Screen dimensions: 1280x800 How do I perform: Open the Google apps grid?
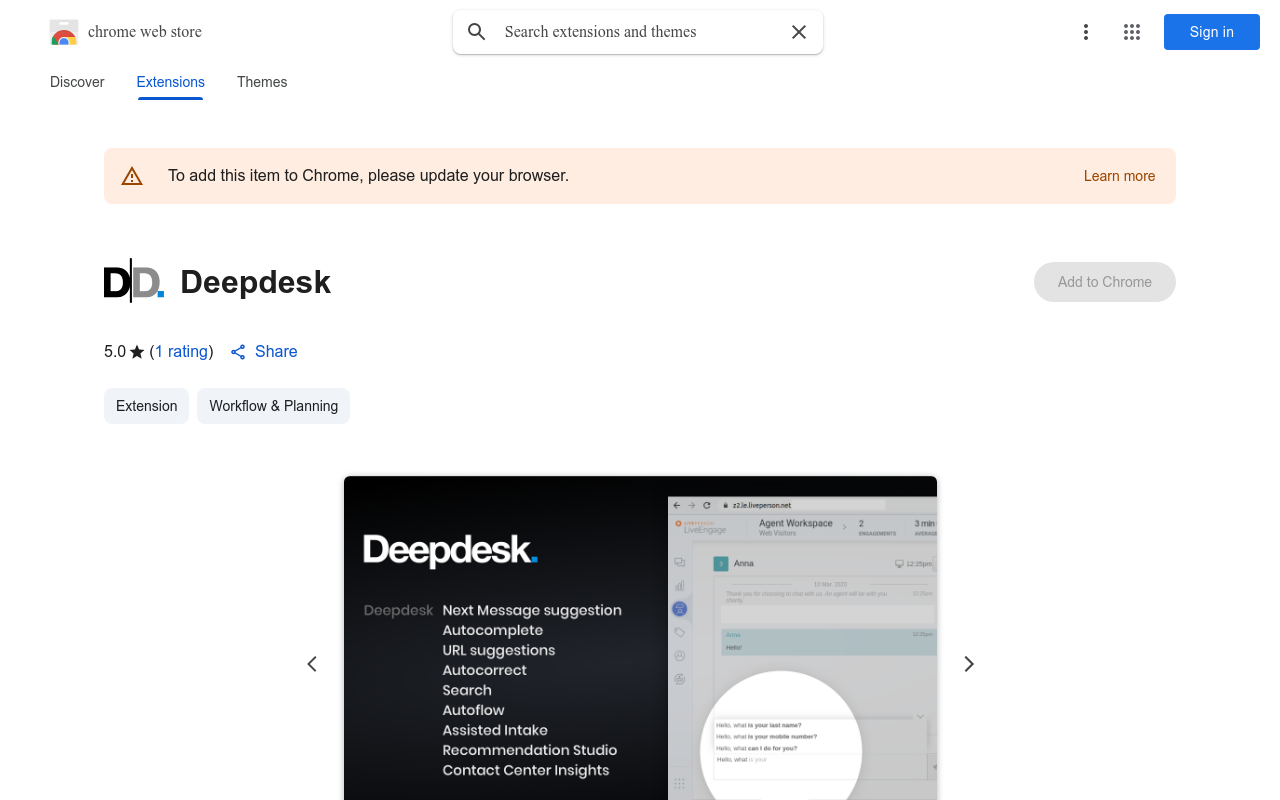click(1132, 32)
